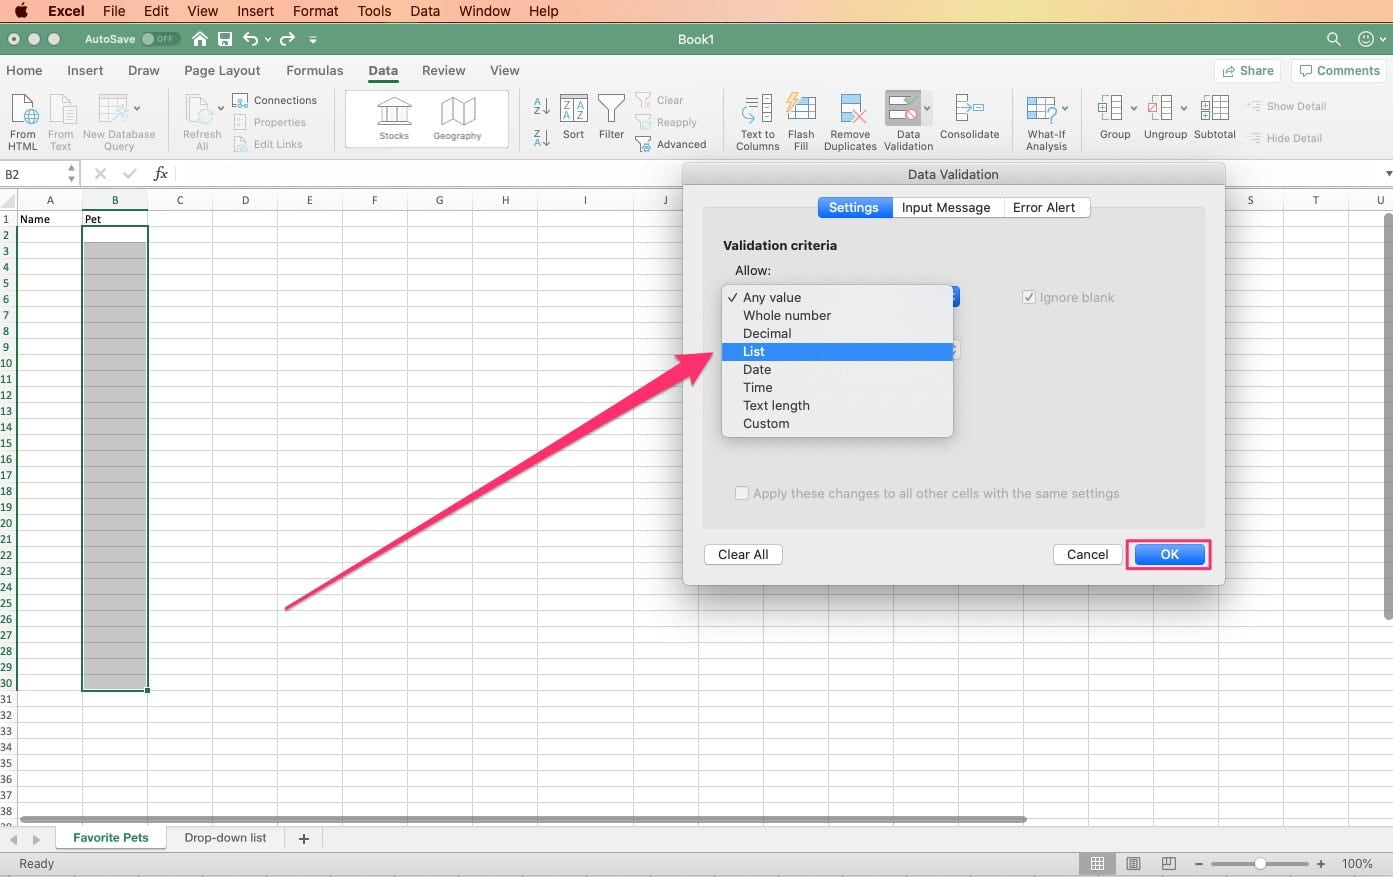Select the Stocks data type
Screen dimensions: 1393x877
(x=394, y=119)
